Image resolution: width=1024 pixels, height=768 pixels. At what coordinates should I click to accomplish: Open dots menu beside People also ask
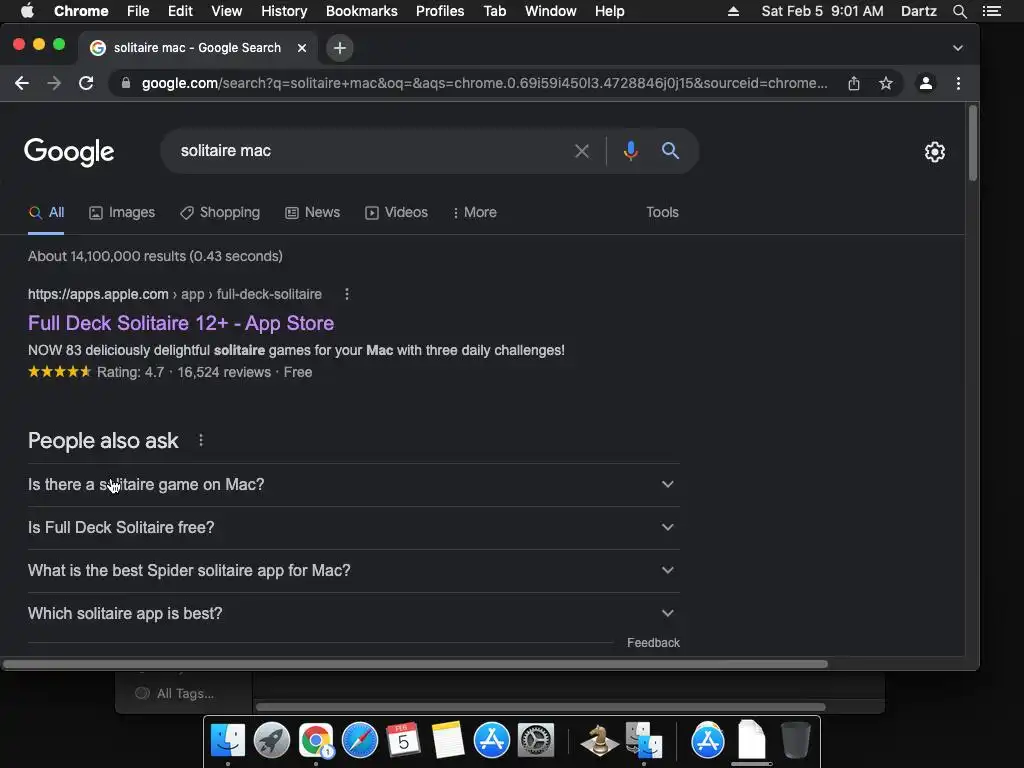pos(201,440)
